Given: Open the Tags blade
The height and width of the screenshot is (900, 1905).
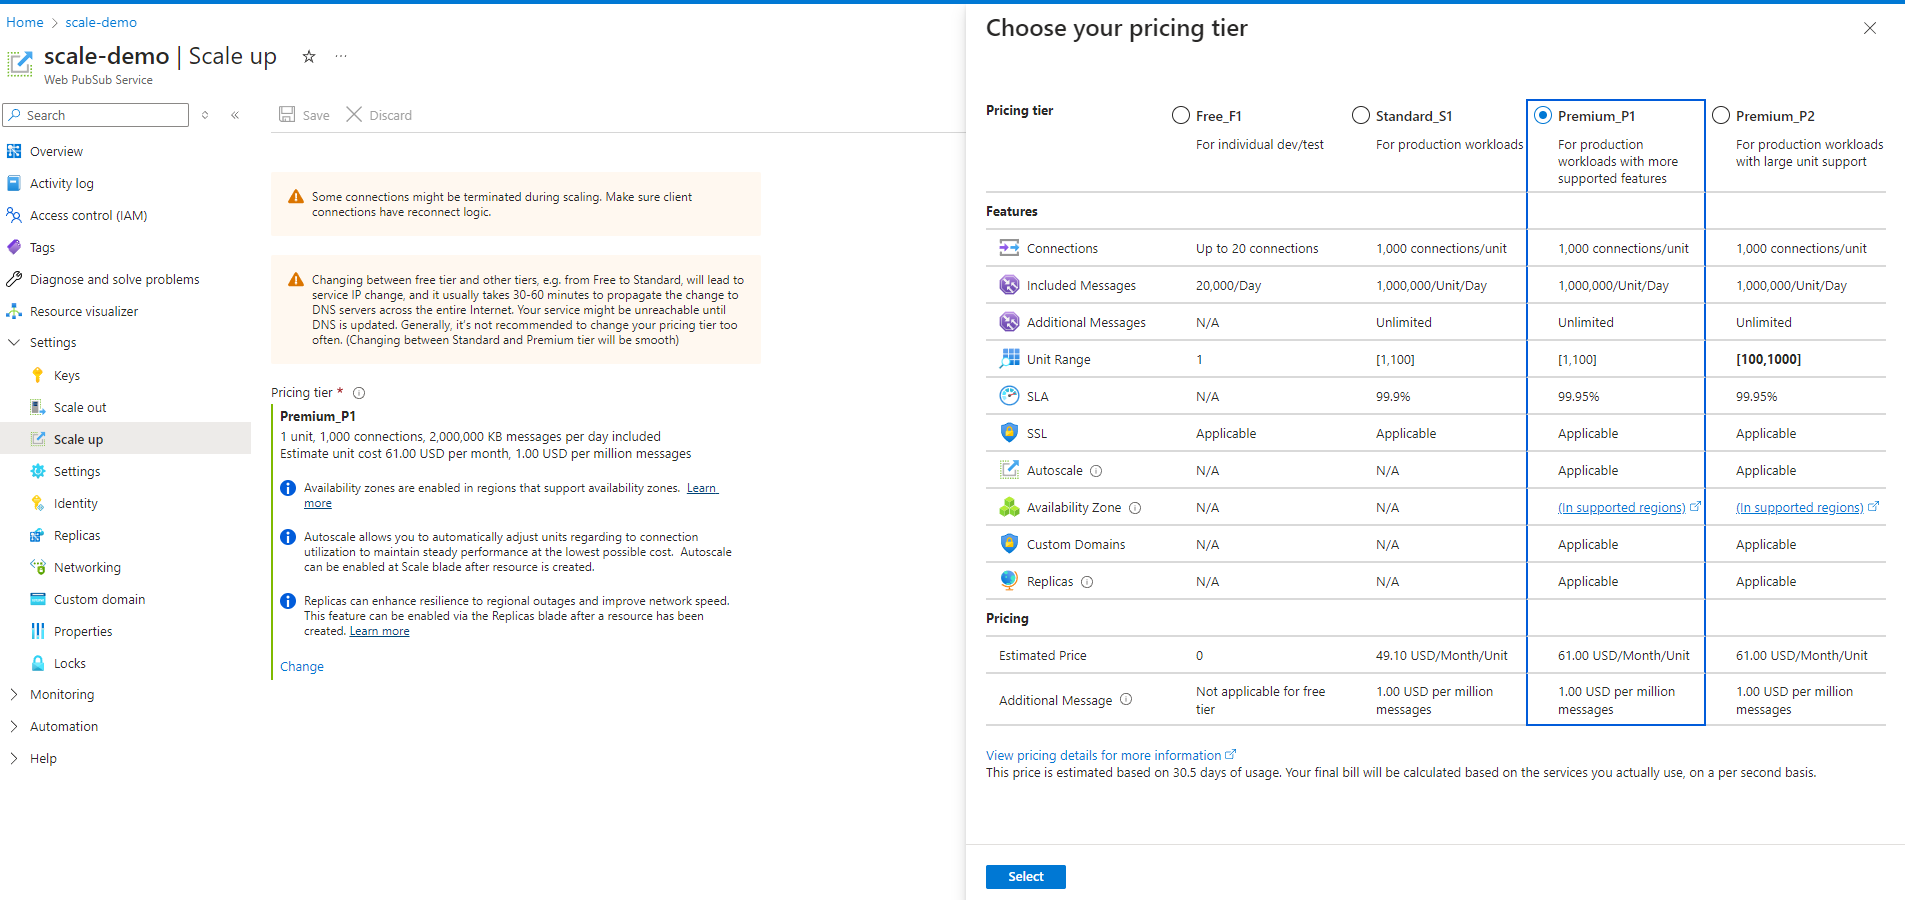Looking at the screenshot, I should 43,247.
